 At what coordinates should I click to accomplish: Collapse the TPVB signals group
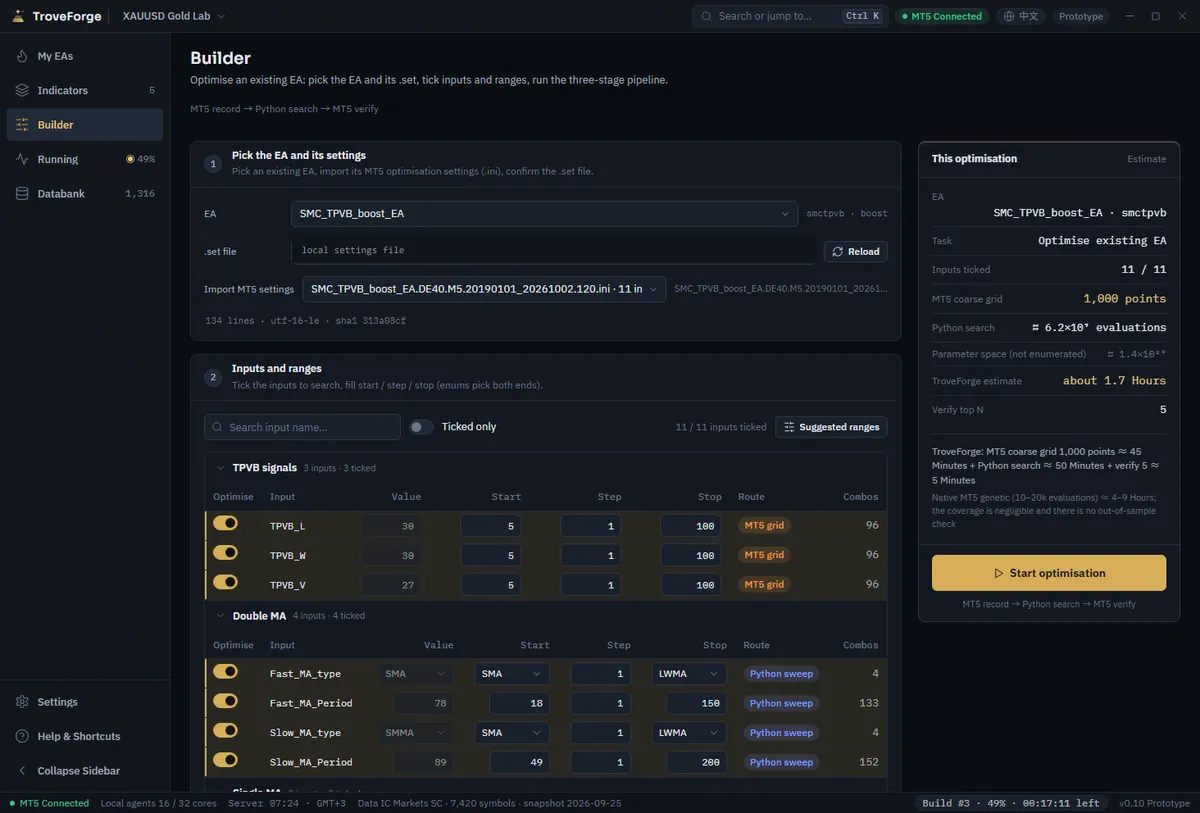[x=221, y=467]
